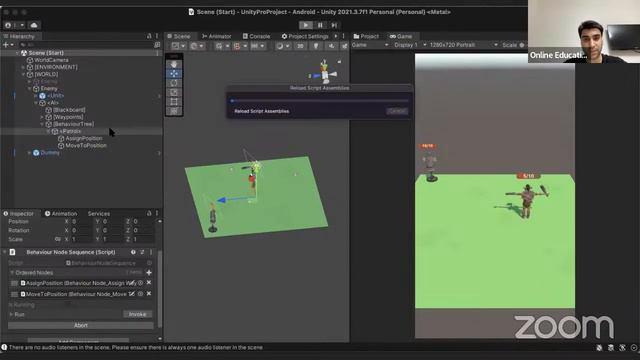
Task: Collapse the Enemy object
Action: 30,89
